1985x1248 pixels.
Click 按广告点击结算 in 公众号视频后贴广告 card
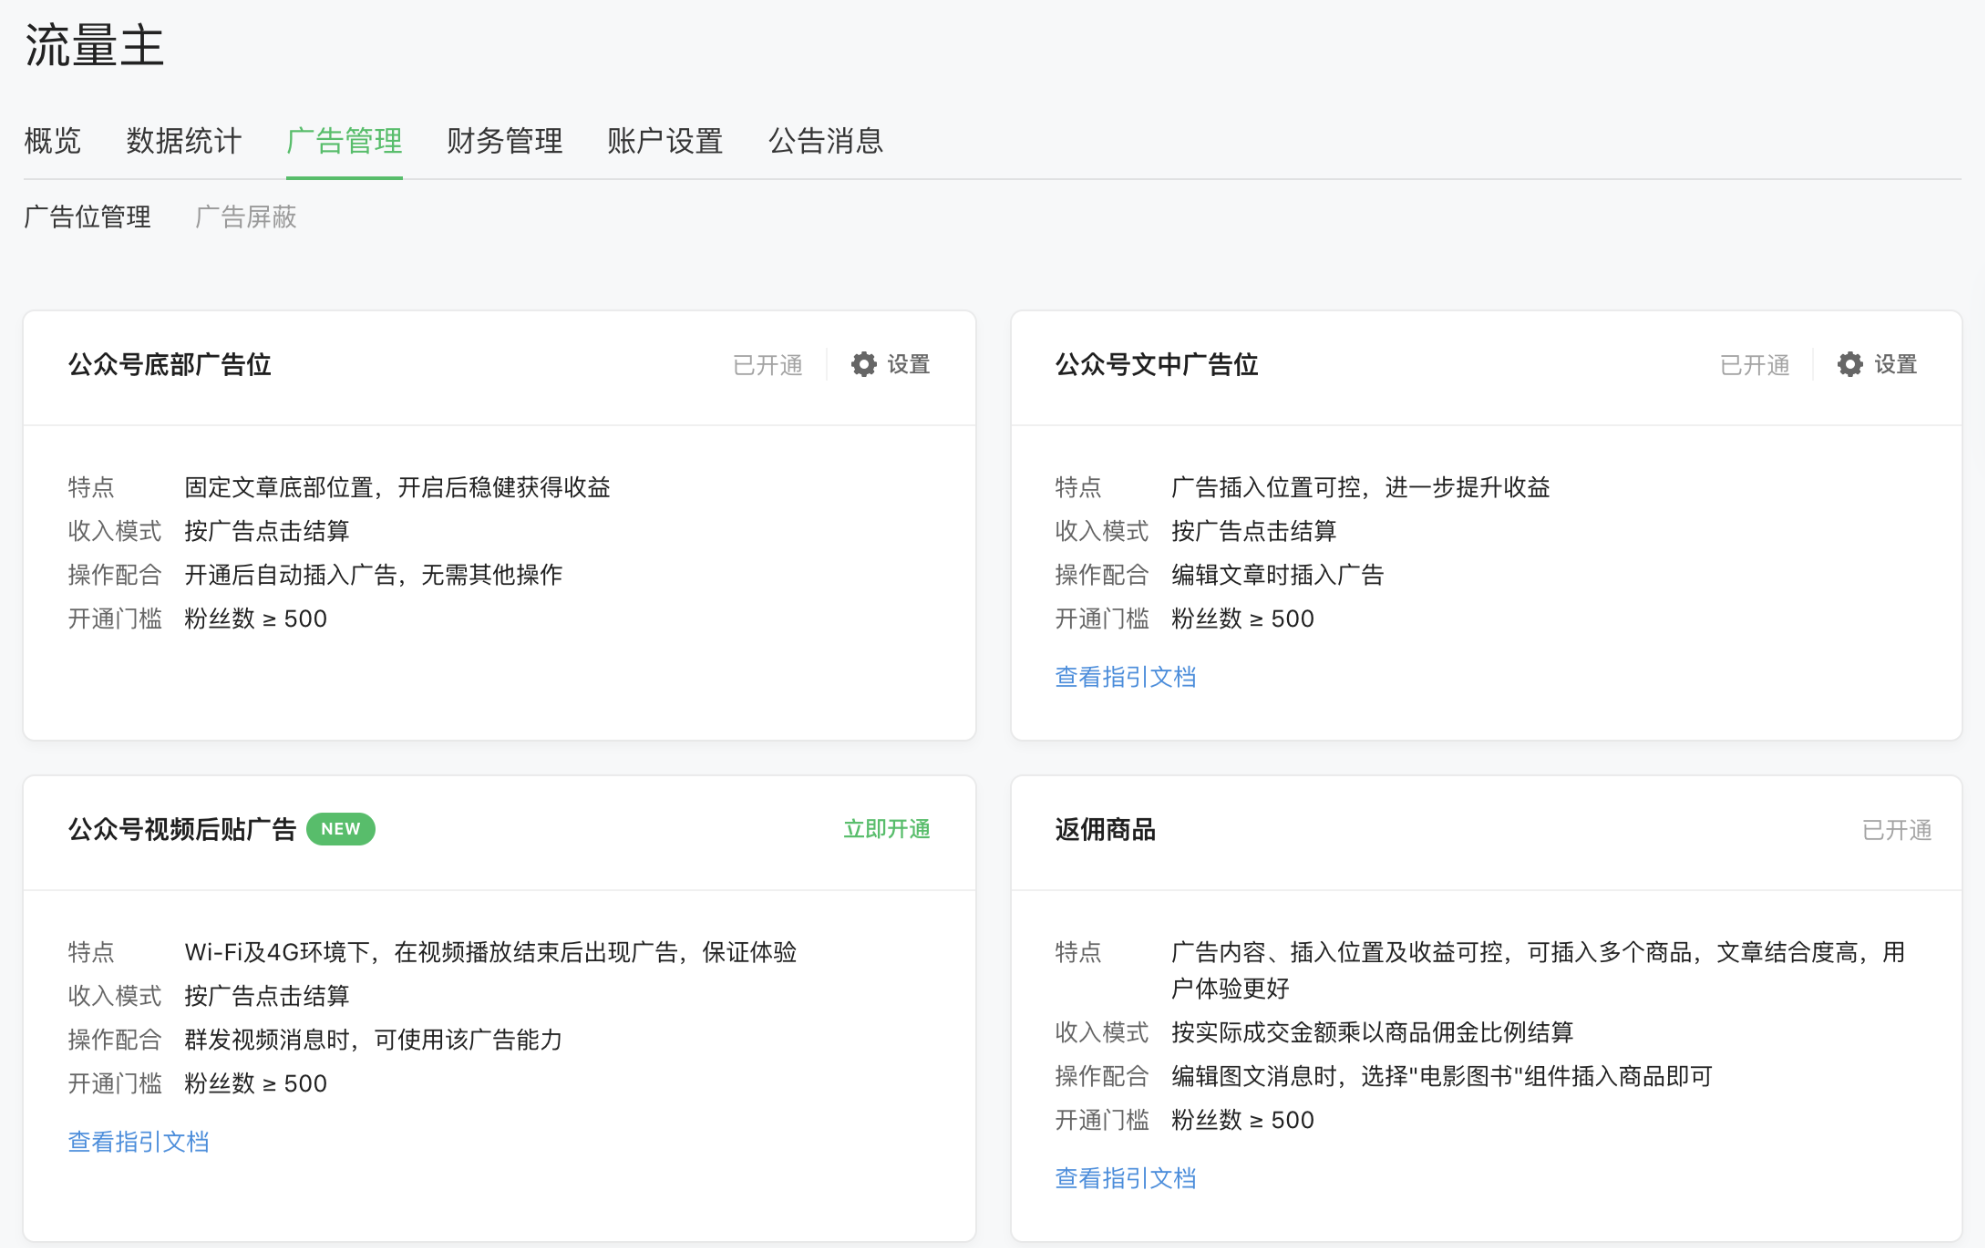click(266, 996)
